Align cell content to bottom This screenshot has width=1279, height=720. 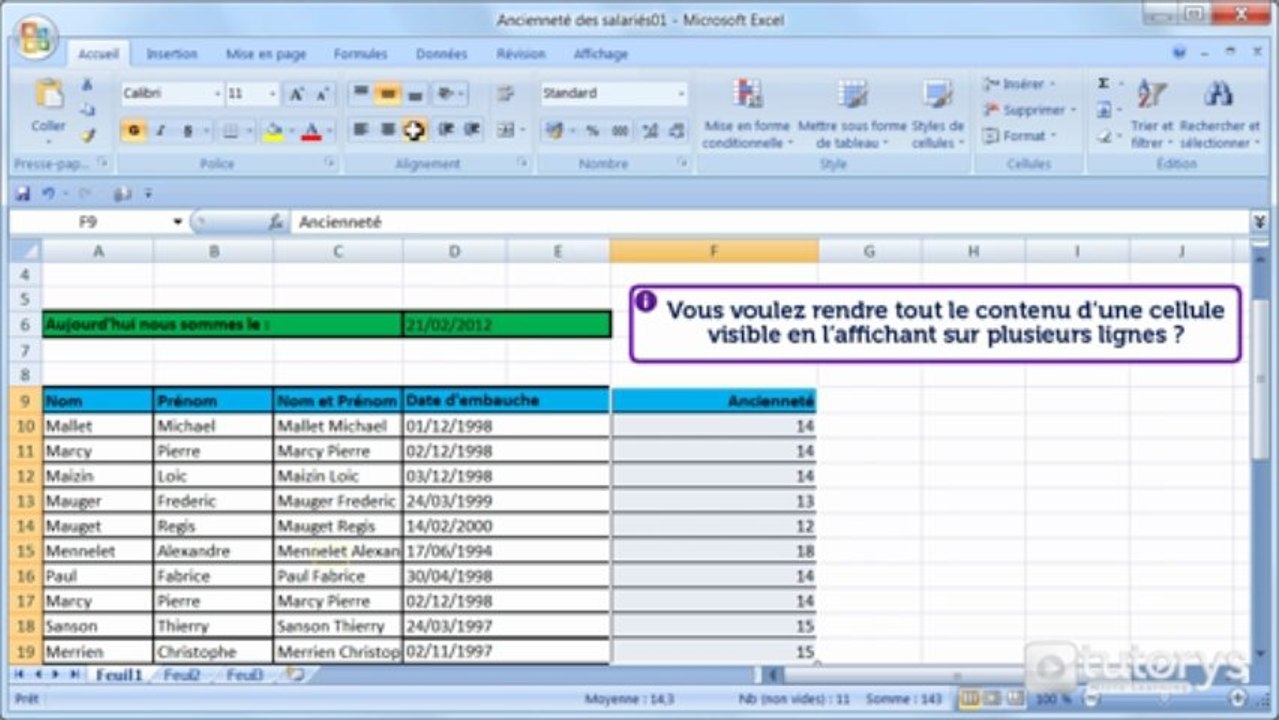[x=415, y=94]
